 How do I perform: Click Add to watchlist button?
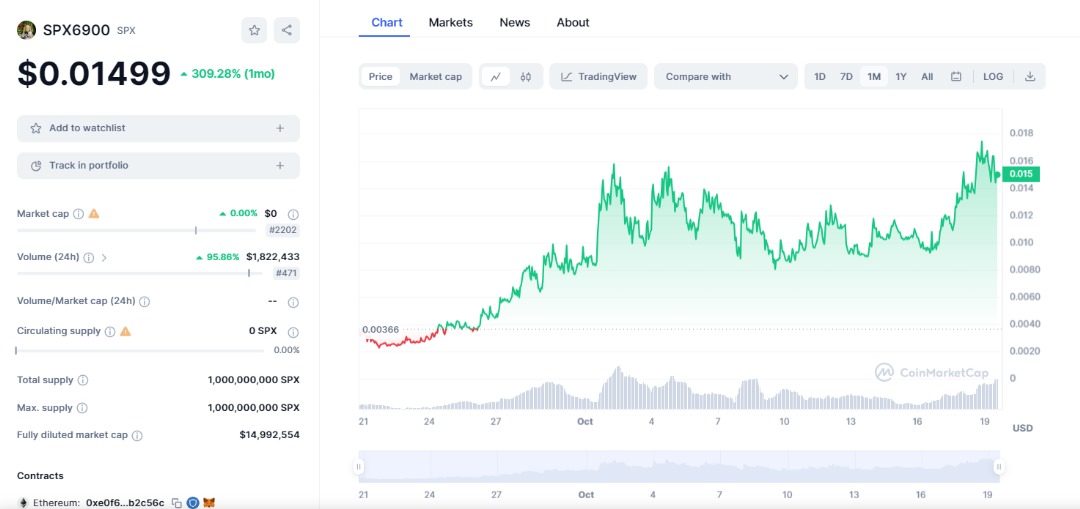[158, 128]
